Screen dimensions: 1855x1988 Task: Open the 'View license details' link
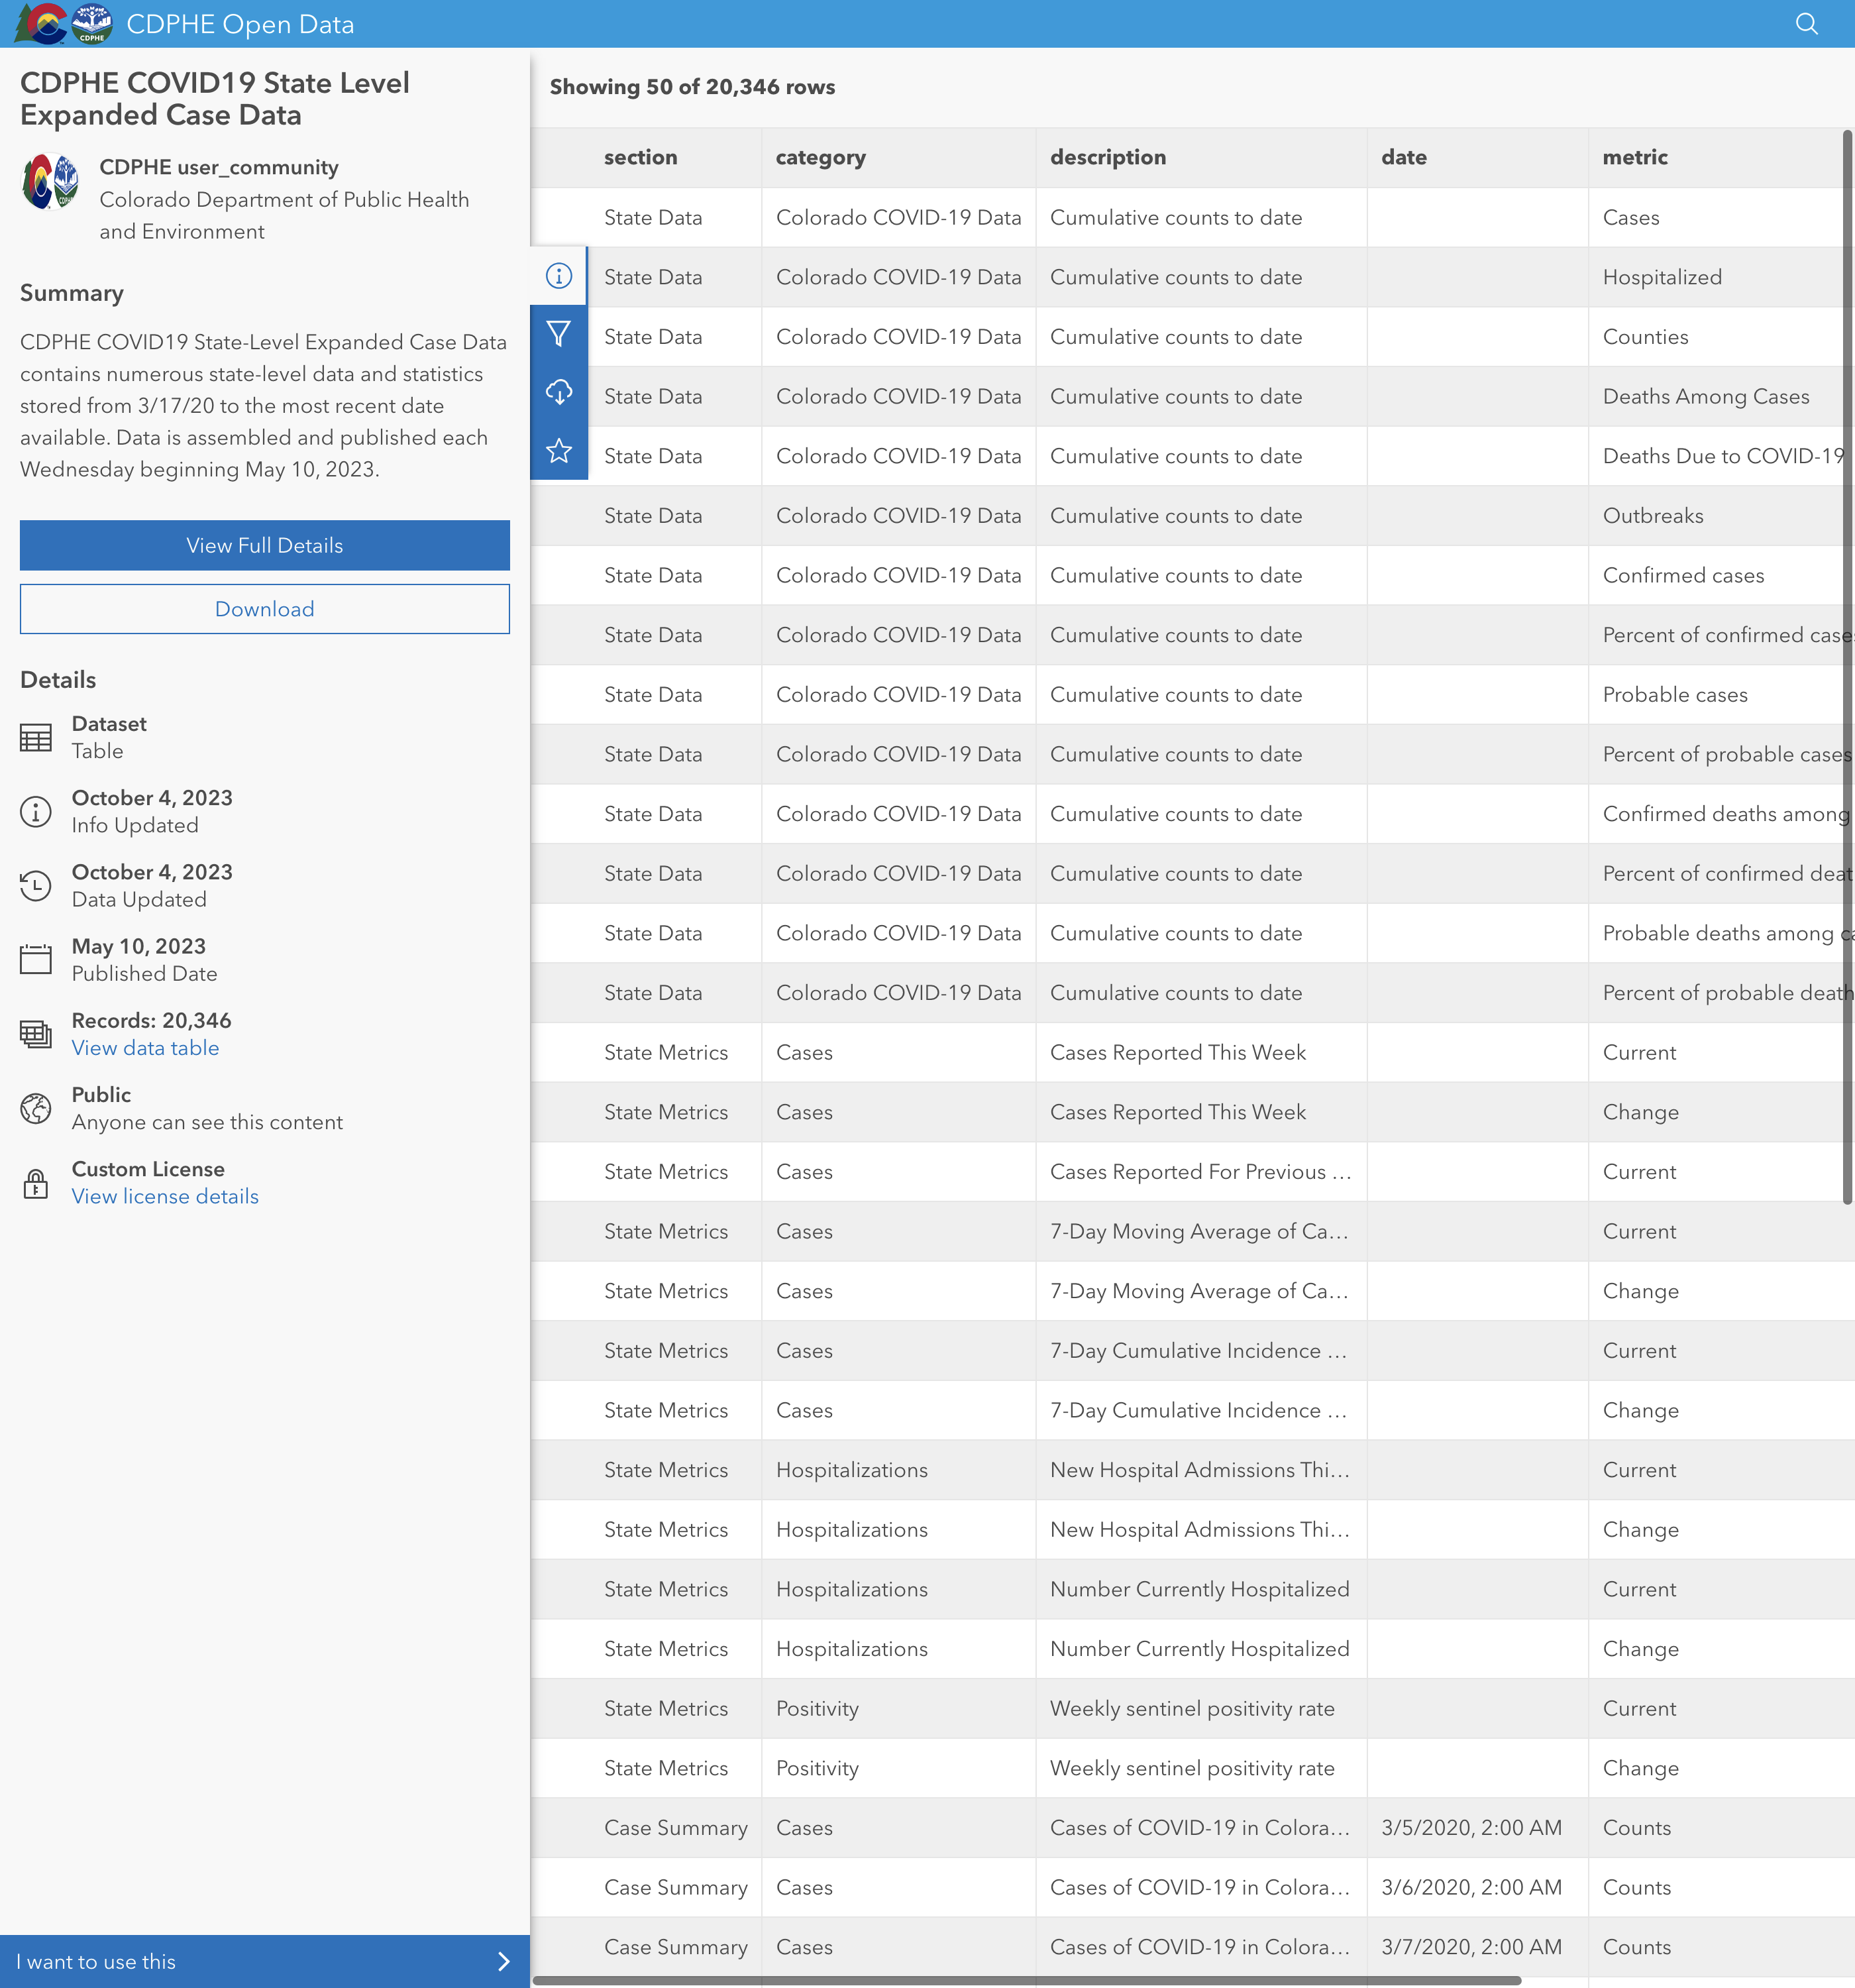(x=165, y=1196)
